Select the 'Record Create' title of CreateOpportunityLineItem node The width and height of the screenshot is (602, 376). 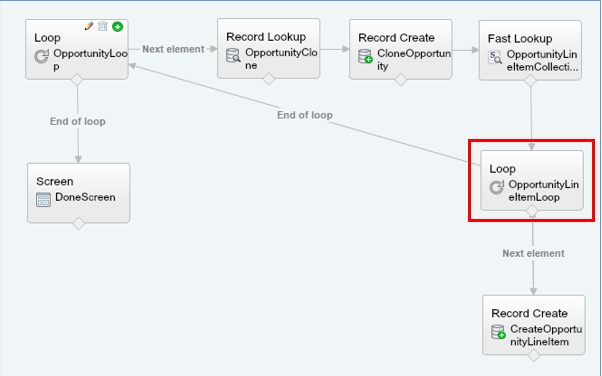pyautogui.click(x=529, y=313)
